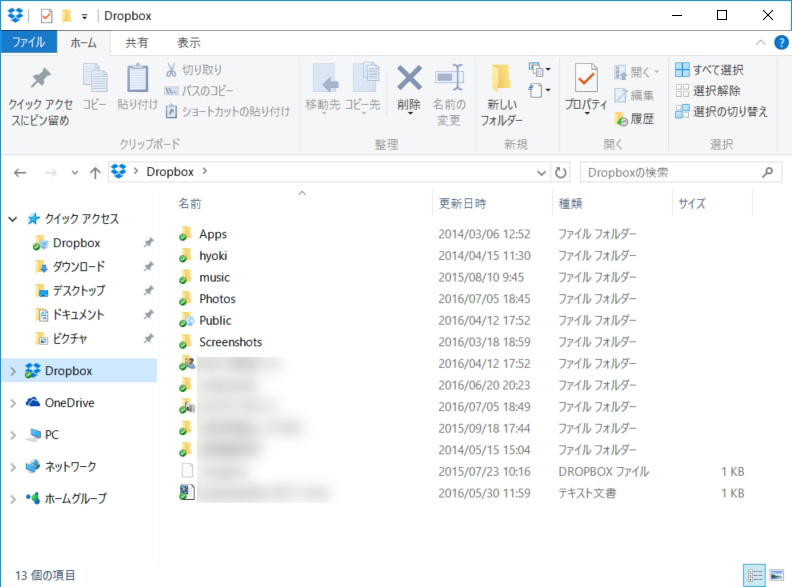Sort by Type (種類) column header
The width and height of the screenshot is (792, 587).
570,204
